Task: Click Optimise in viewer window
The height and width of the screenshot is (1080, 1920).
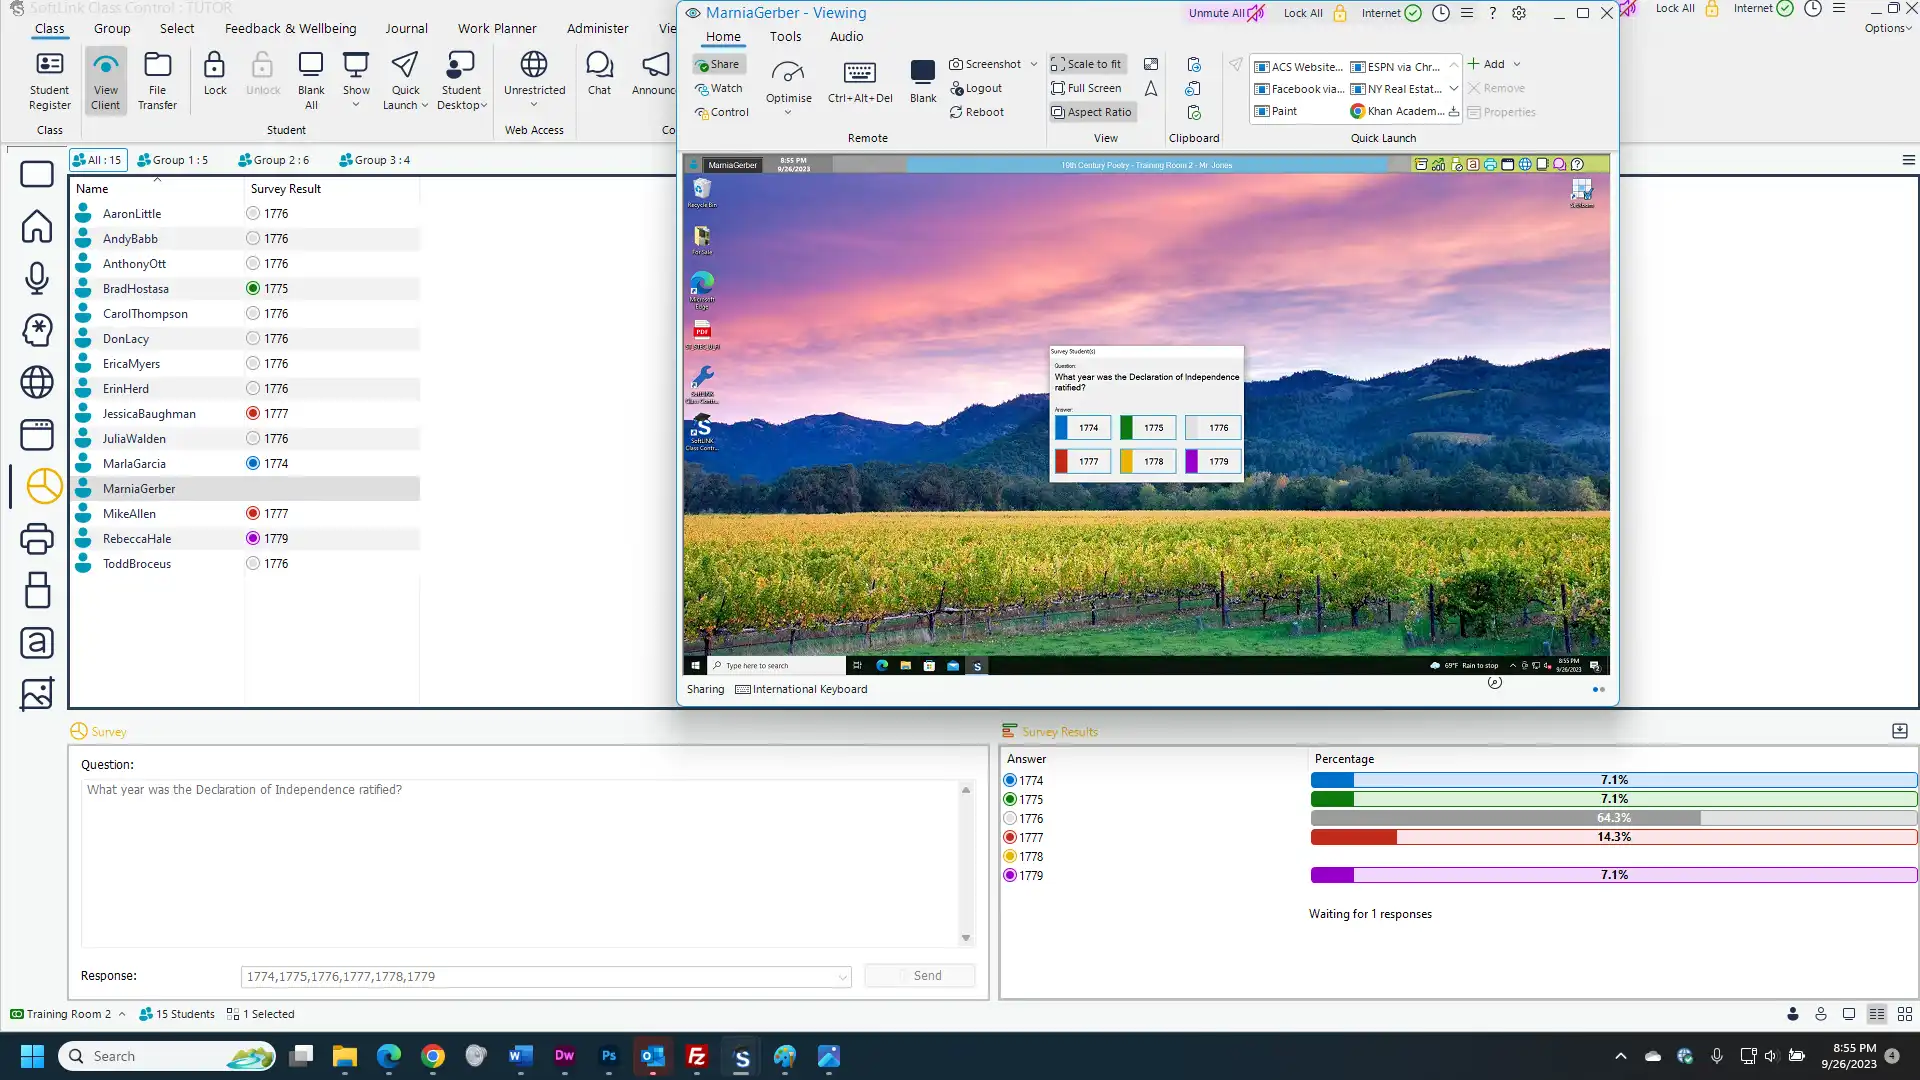Action: pos(788,80)
